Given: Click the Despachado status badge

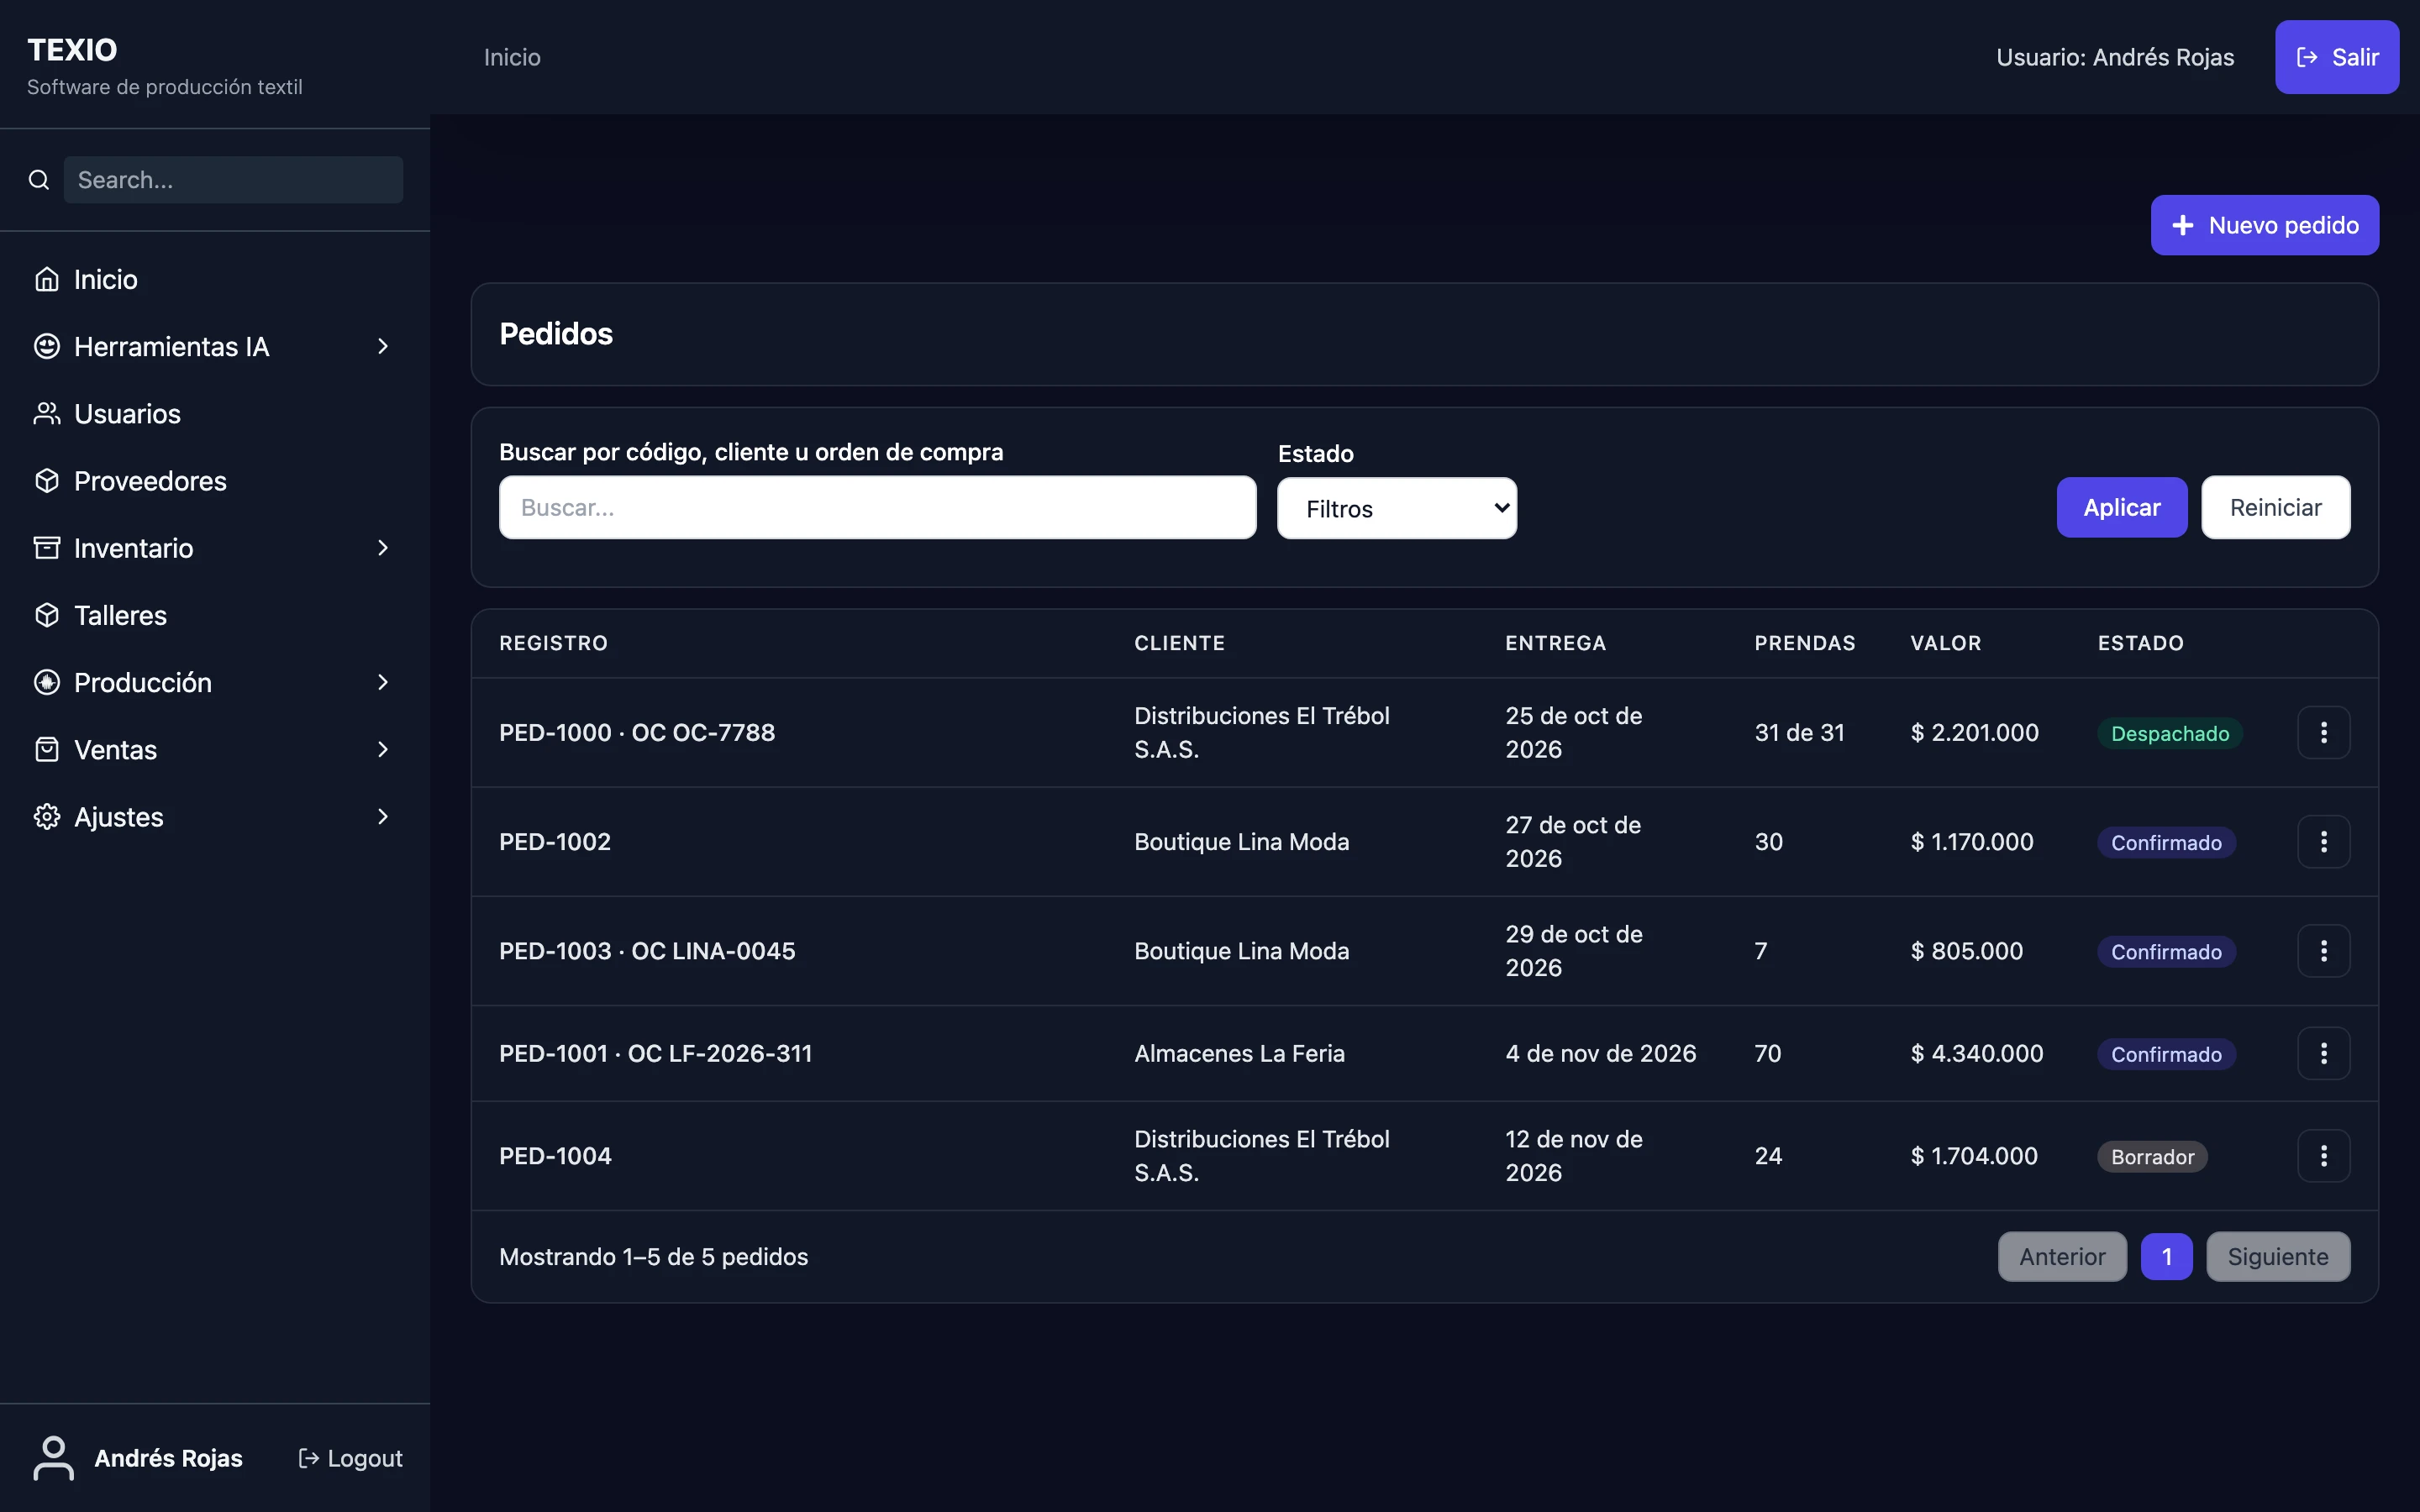Looking at the screenshot, I should point(2170,733).
